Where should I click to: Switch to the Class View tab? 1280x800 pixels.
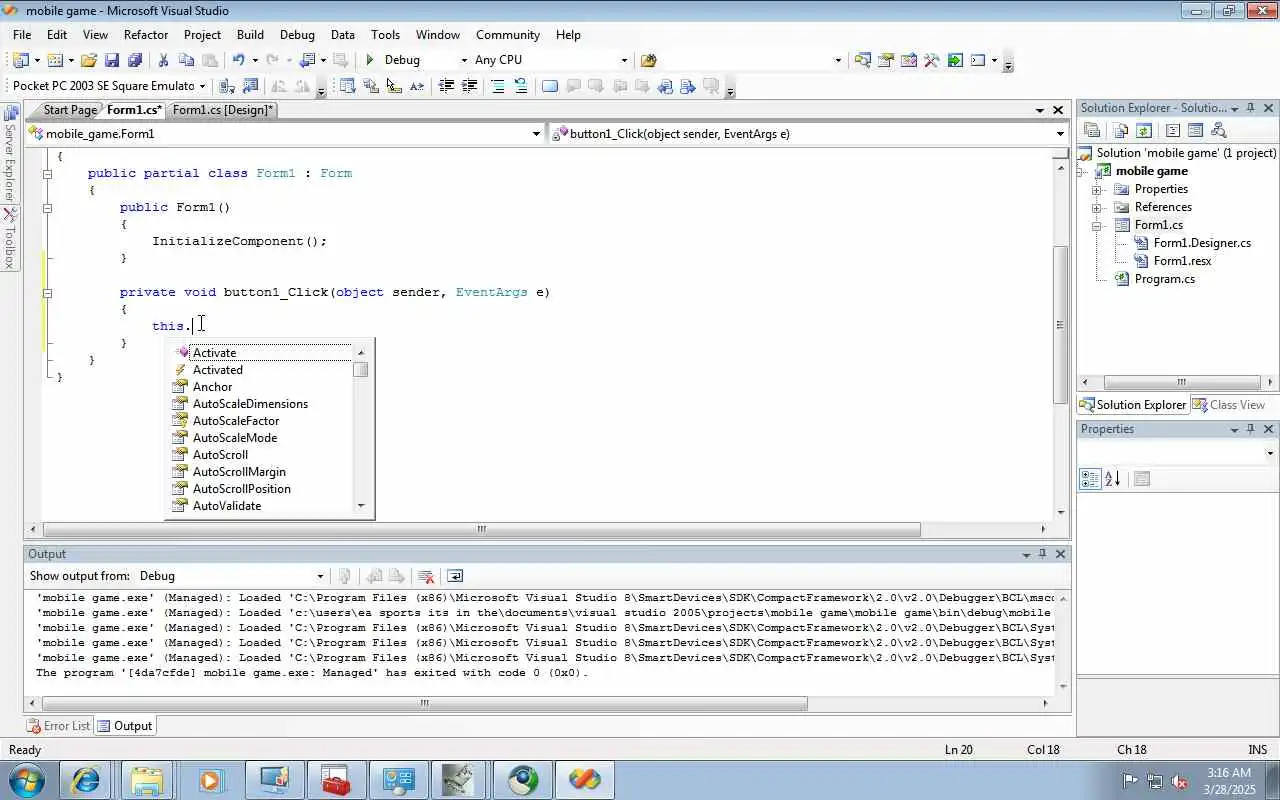(1229, 405)
